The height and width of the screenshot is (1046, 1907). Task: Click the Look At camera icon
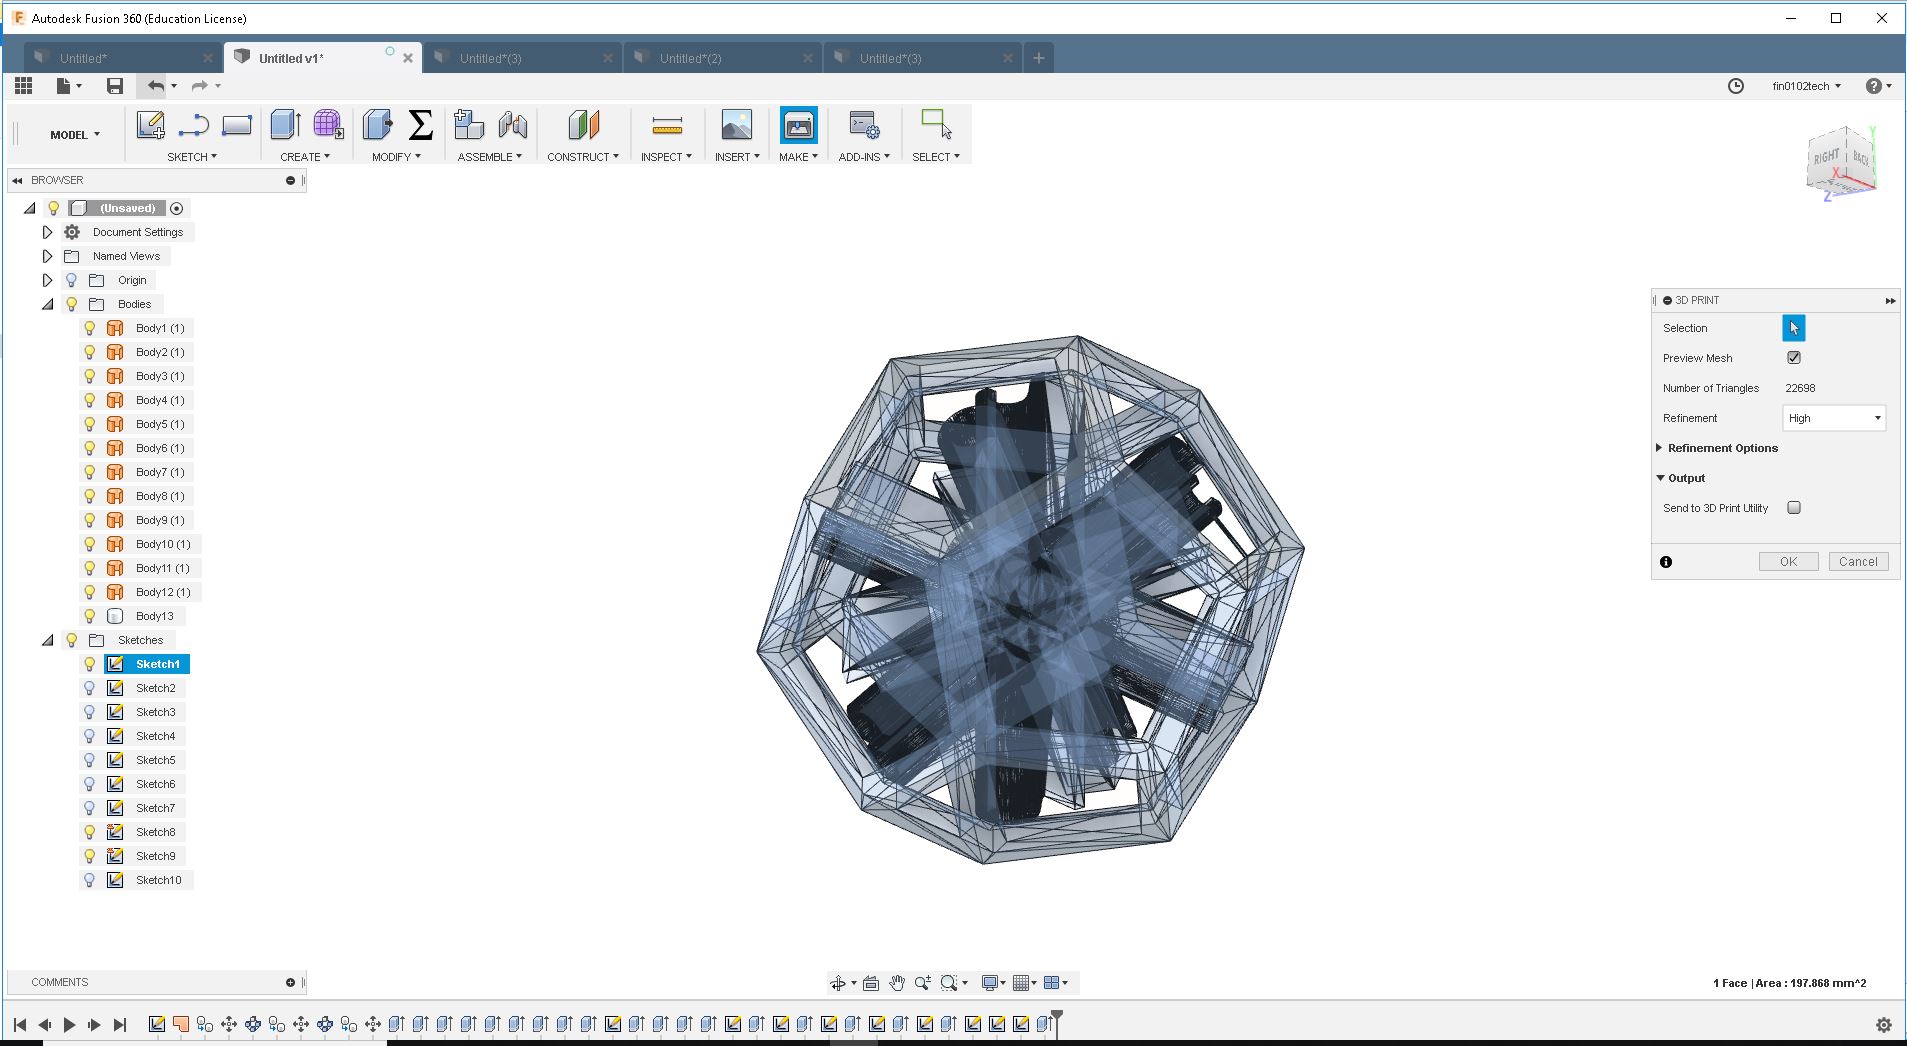871,983
